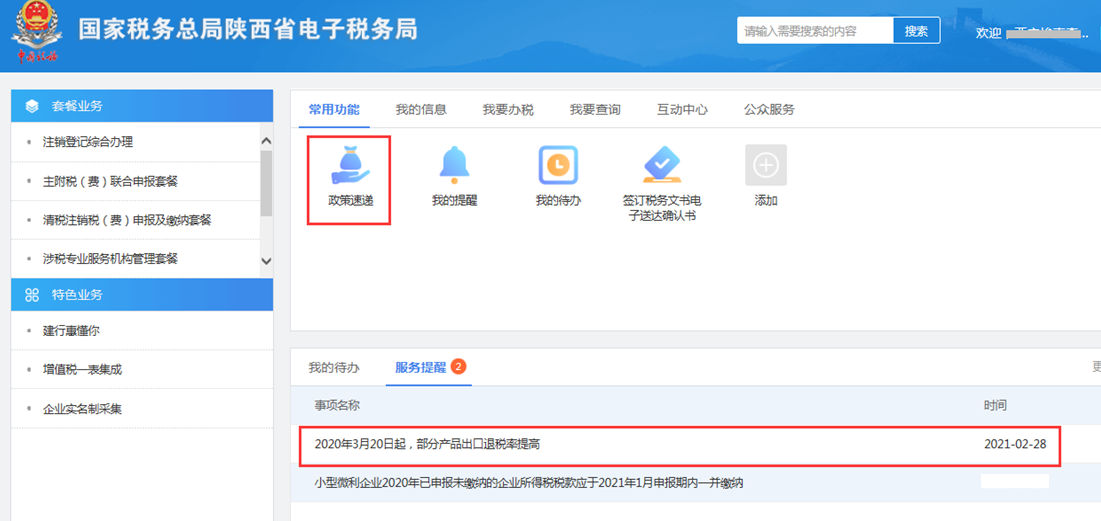
Task: Switch to the 我的信息 tab
Action: pos(420,110)
